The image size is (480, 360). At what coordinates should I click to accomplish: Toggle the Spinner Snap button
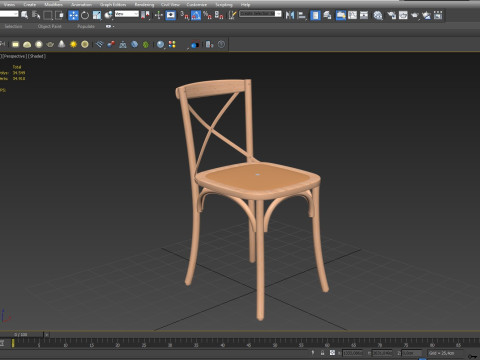tap(219, 15)
